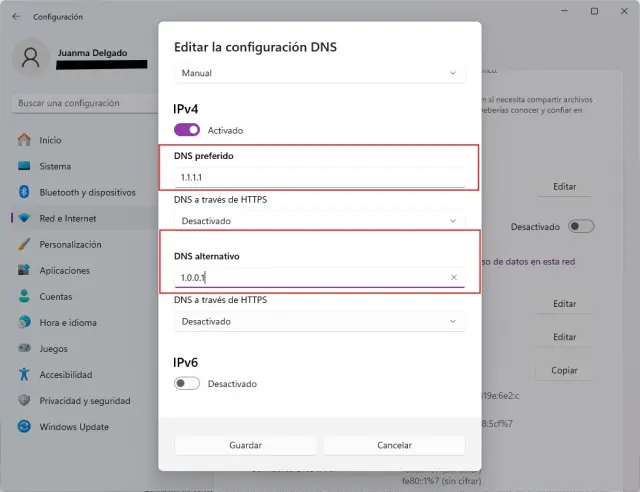Open the Aplicaciones icon in sidebar
This screenshot has height=492, width=640.
[24, 270]
